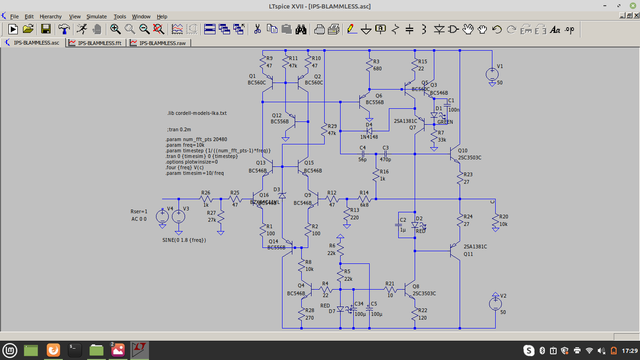
Task: Select the Diode placement tool
Action: (439, 29)
